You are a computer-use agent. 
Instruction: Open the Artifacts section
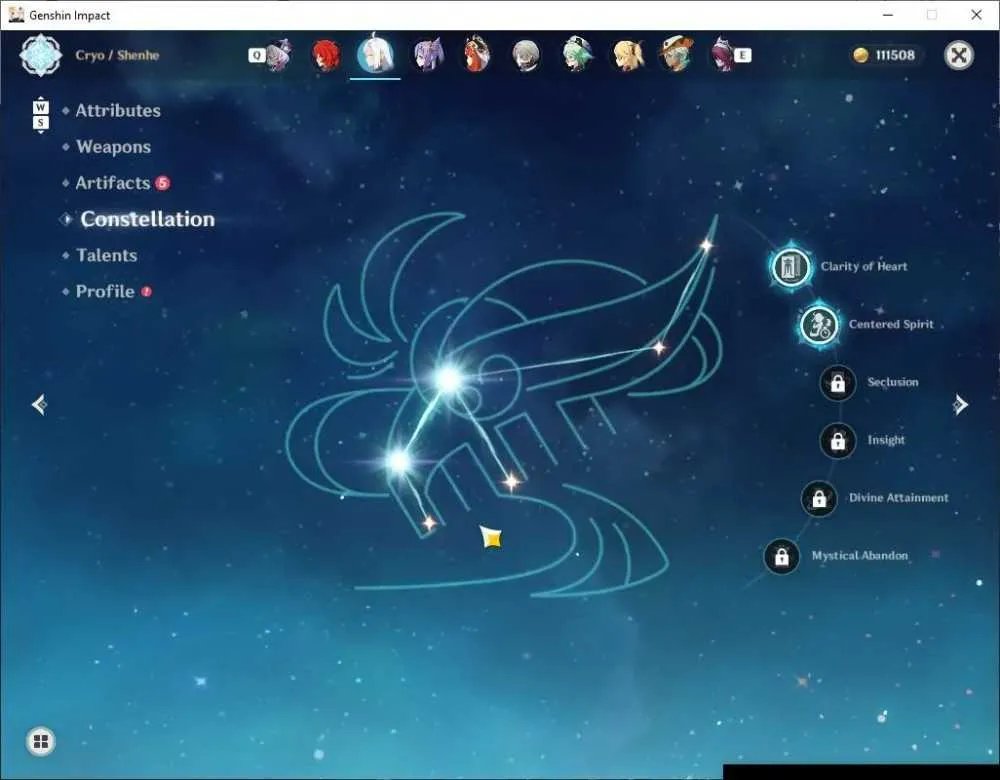pos(113,183)
